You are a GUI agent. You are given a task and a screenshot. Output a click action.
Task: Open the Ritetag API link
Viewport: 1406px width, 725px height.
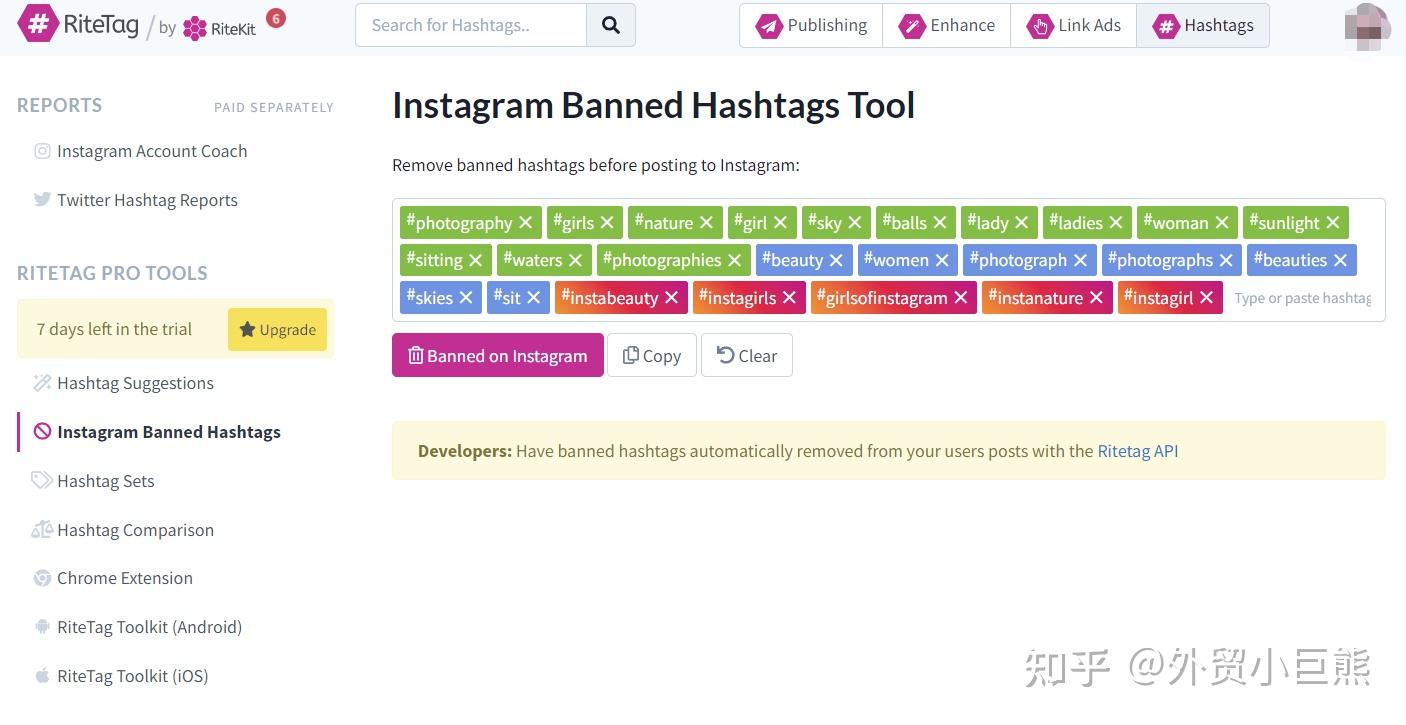tap(1137, 451)
